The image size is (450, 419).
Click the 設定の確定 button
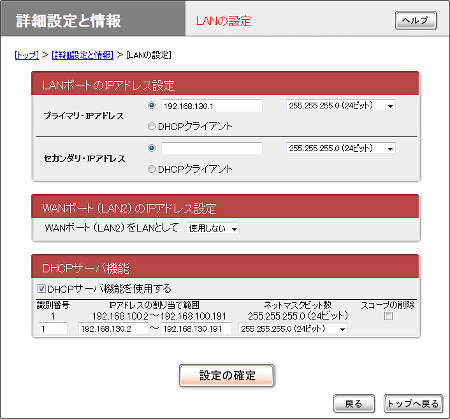coord(227,376)
